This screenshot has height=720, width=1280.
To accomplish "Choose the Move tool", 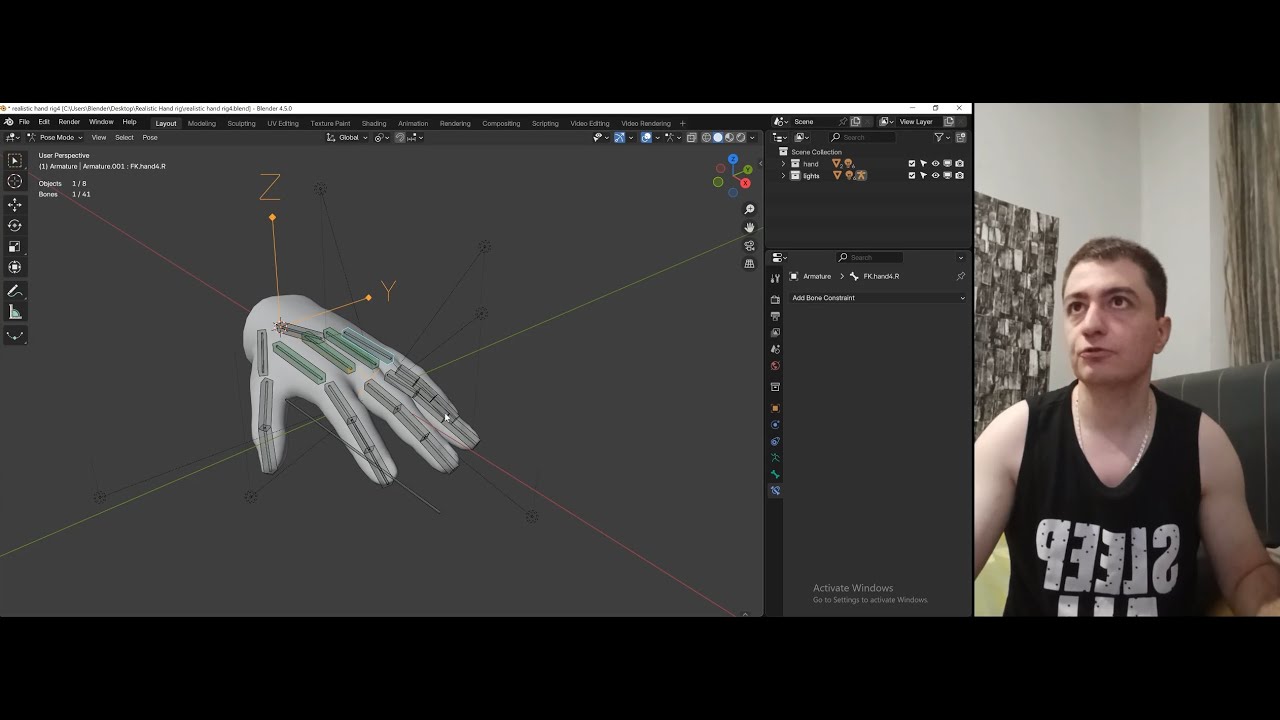I will coord(15,204).
